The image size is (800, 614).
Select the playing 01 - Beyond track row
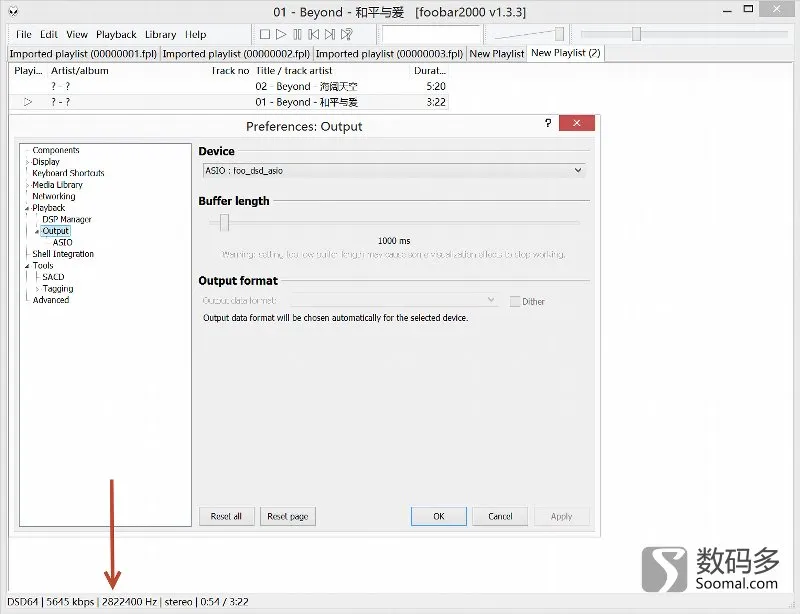click(229, 102)
